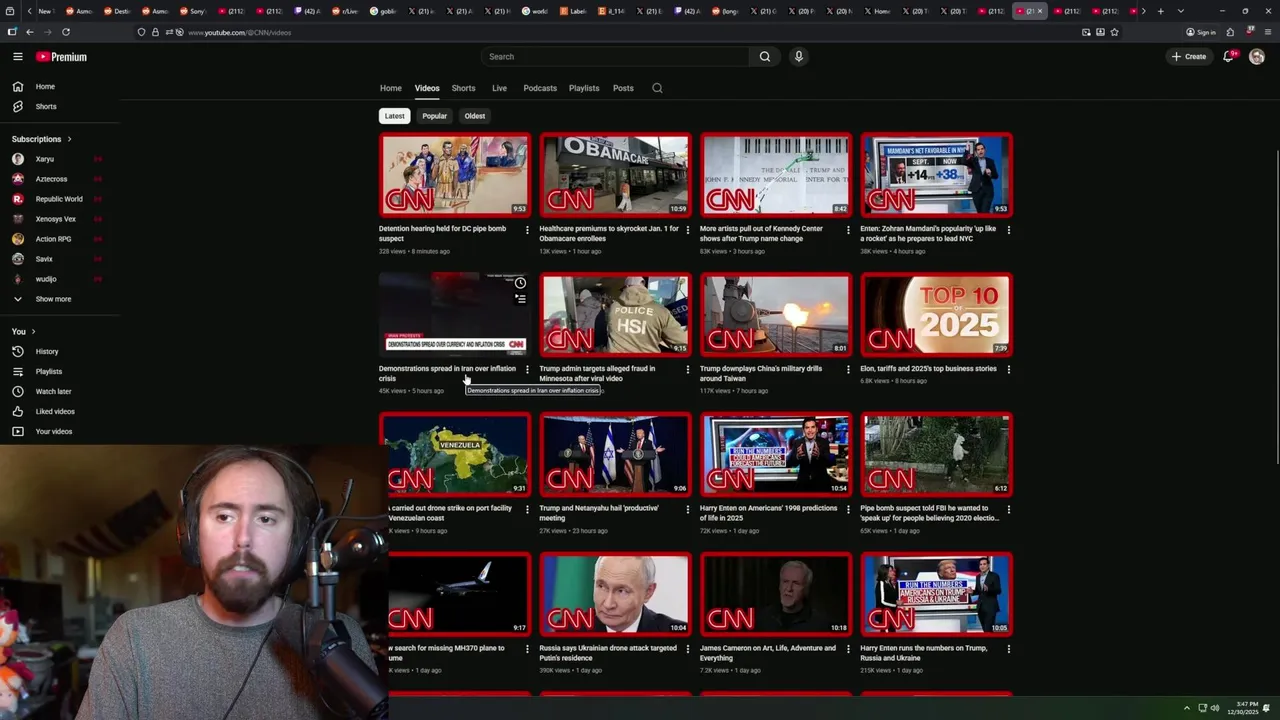Bookmark the page with the star icon

pyautogui.click(x=1114, y=32)
